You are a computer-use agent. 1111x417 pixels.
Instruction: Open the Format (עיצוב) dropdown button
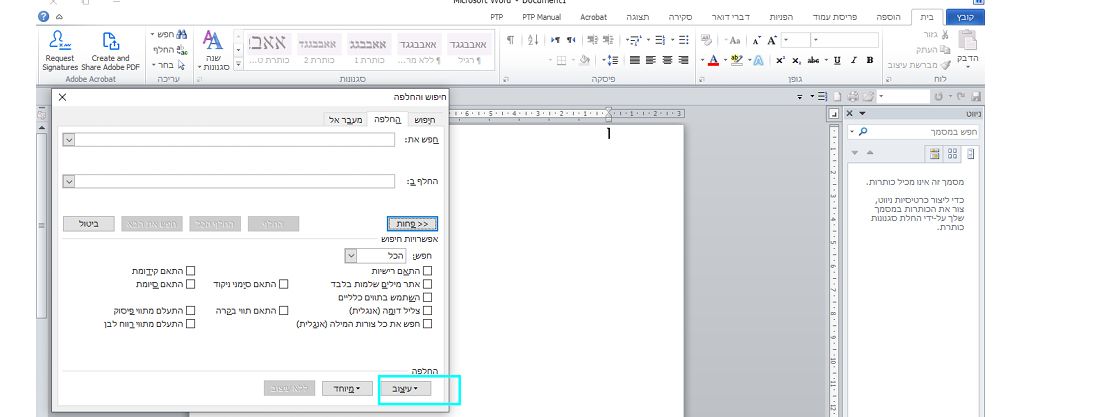[x=405, y=389]
